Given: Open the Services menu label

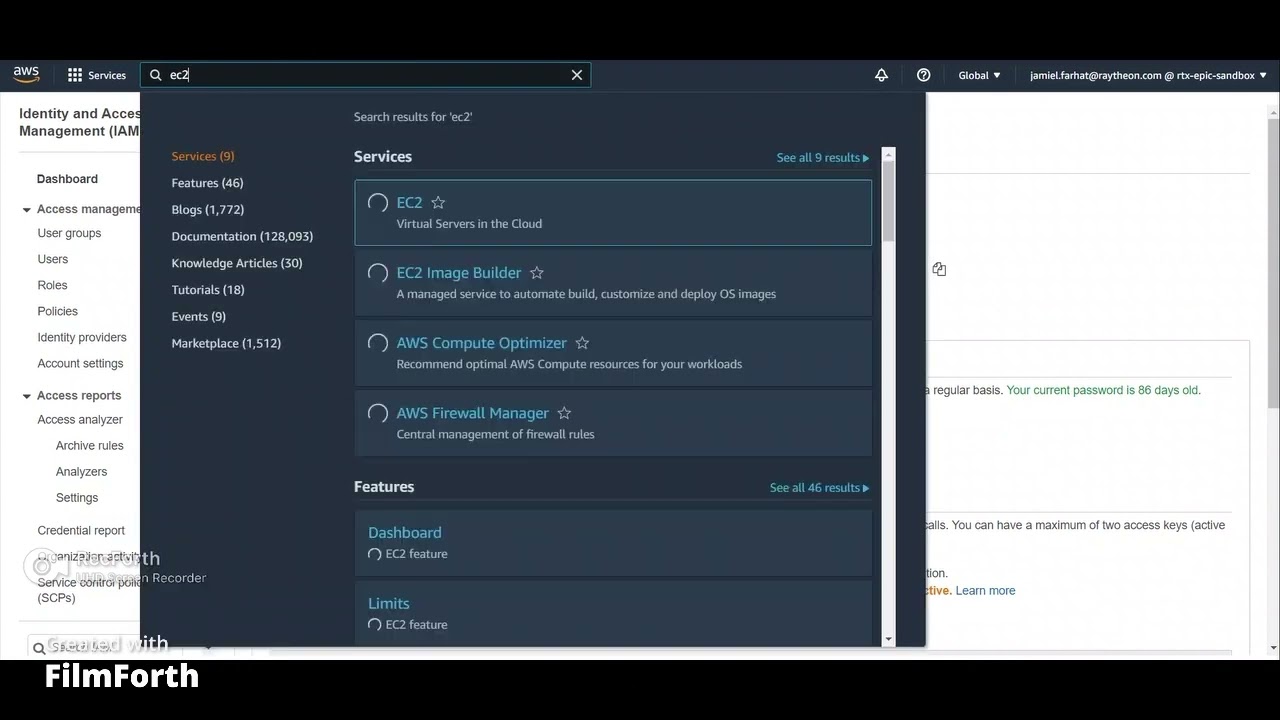Looking at the screenshot, I should click(107, 75).
